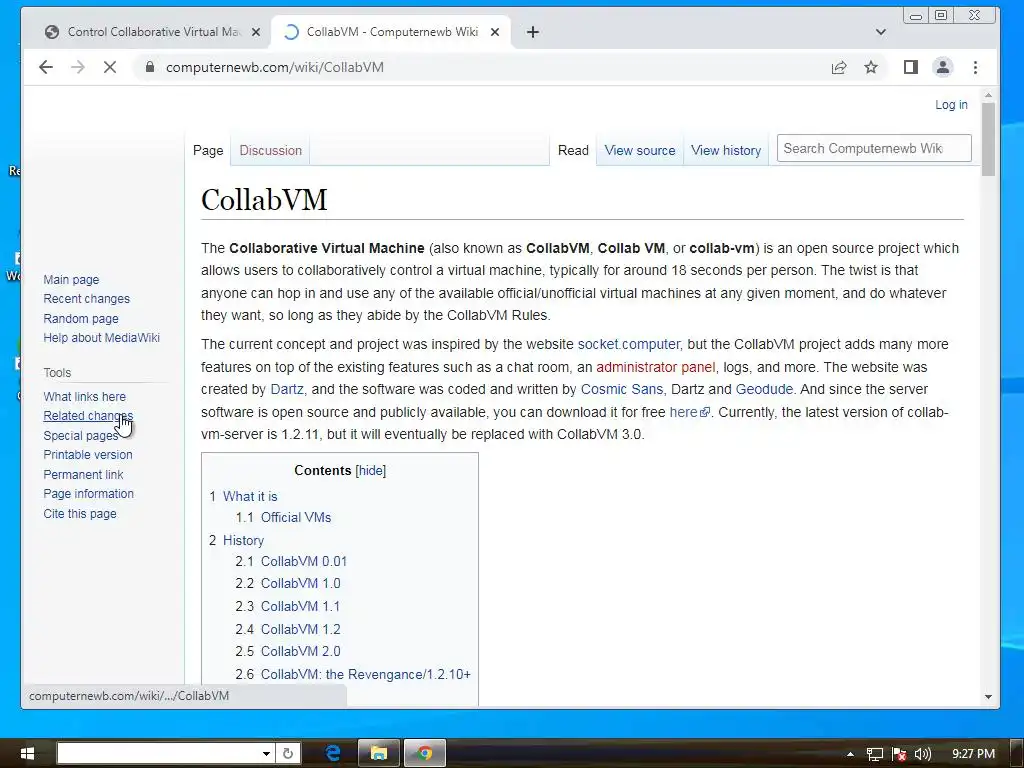Open a Random page
Screen dimensions: 1024x768
click(80, 319)
